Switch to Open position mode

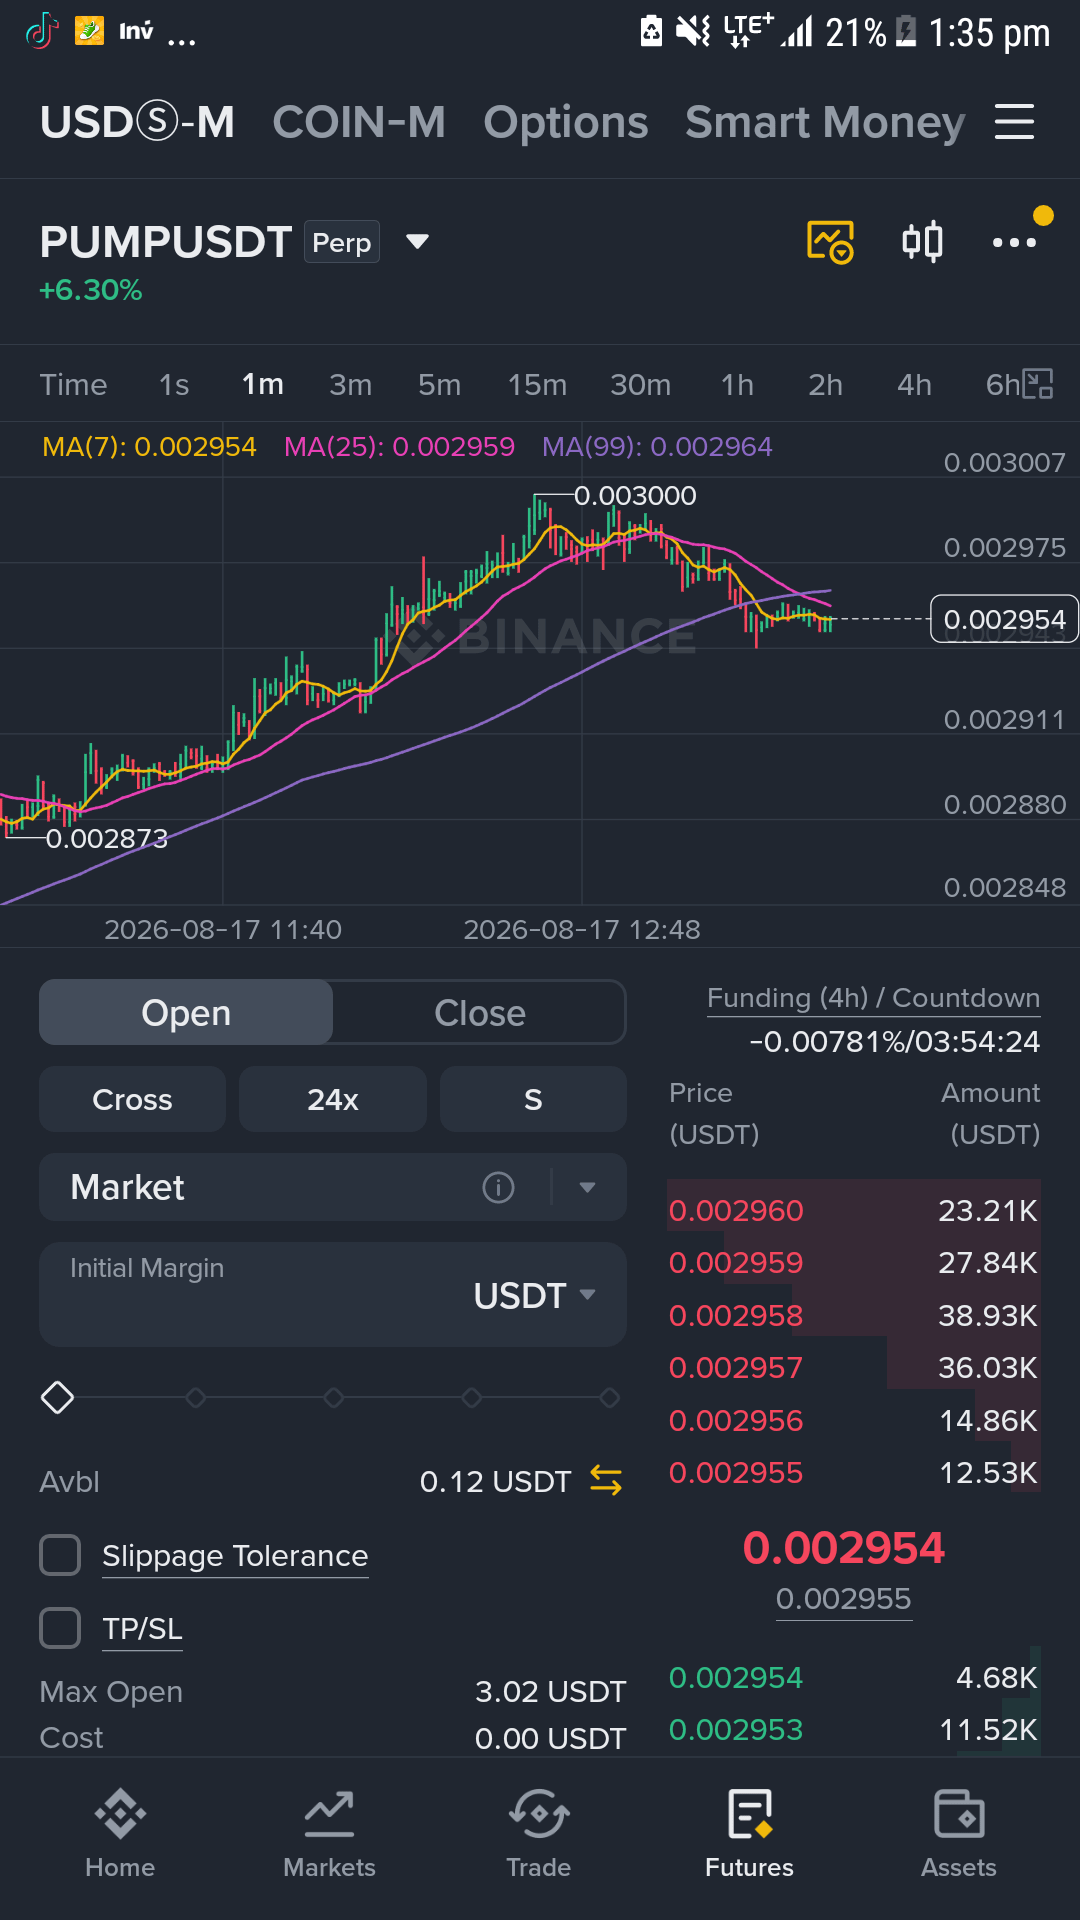coord(186,1012)
